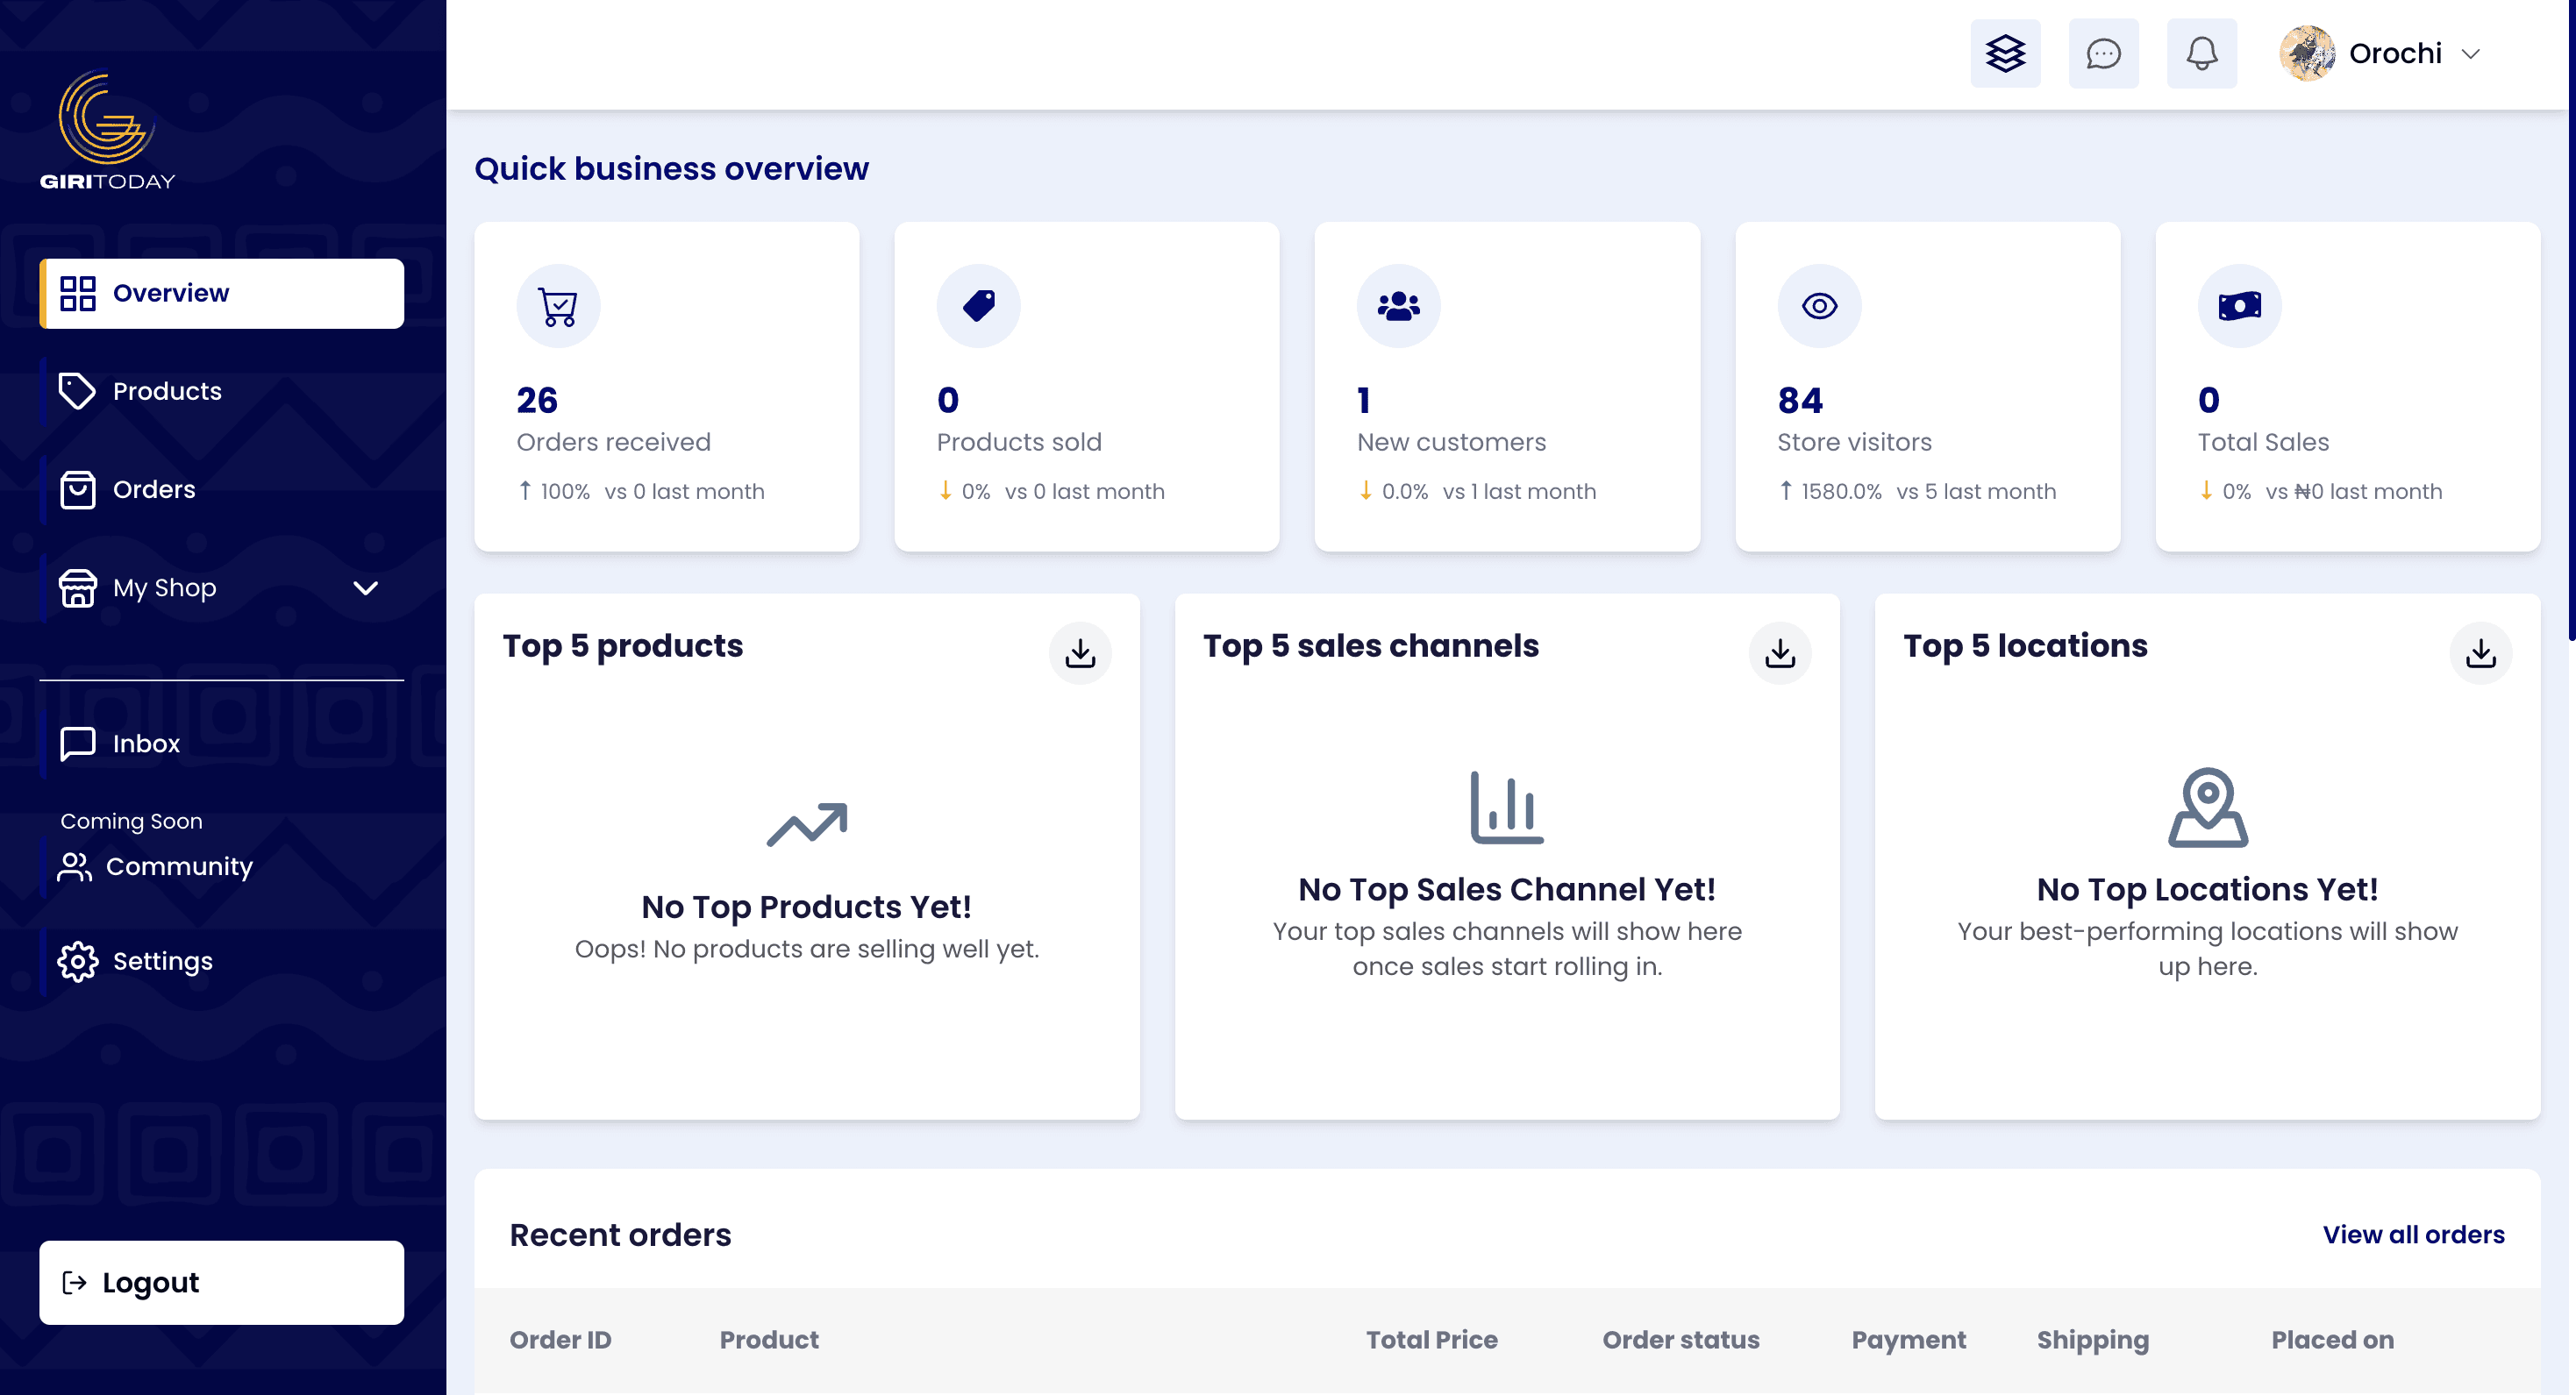Click the Store visitors eye icon
Screen dimensions: 2576x1395
1819,305
